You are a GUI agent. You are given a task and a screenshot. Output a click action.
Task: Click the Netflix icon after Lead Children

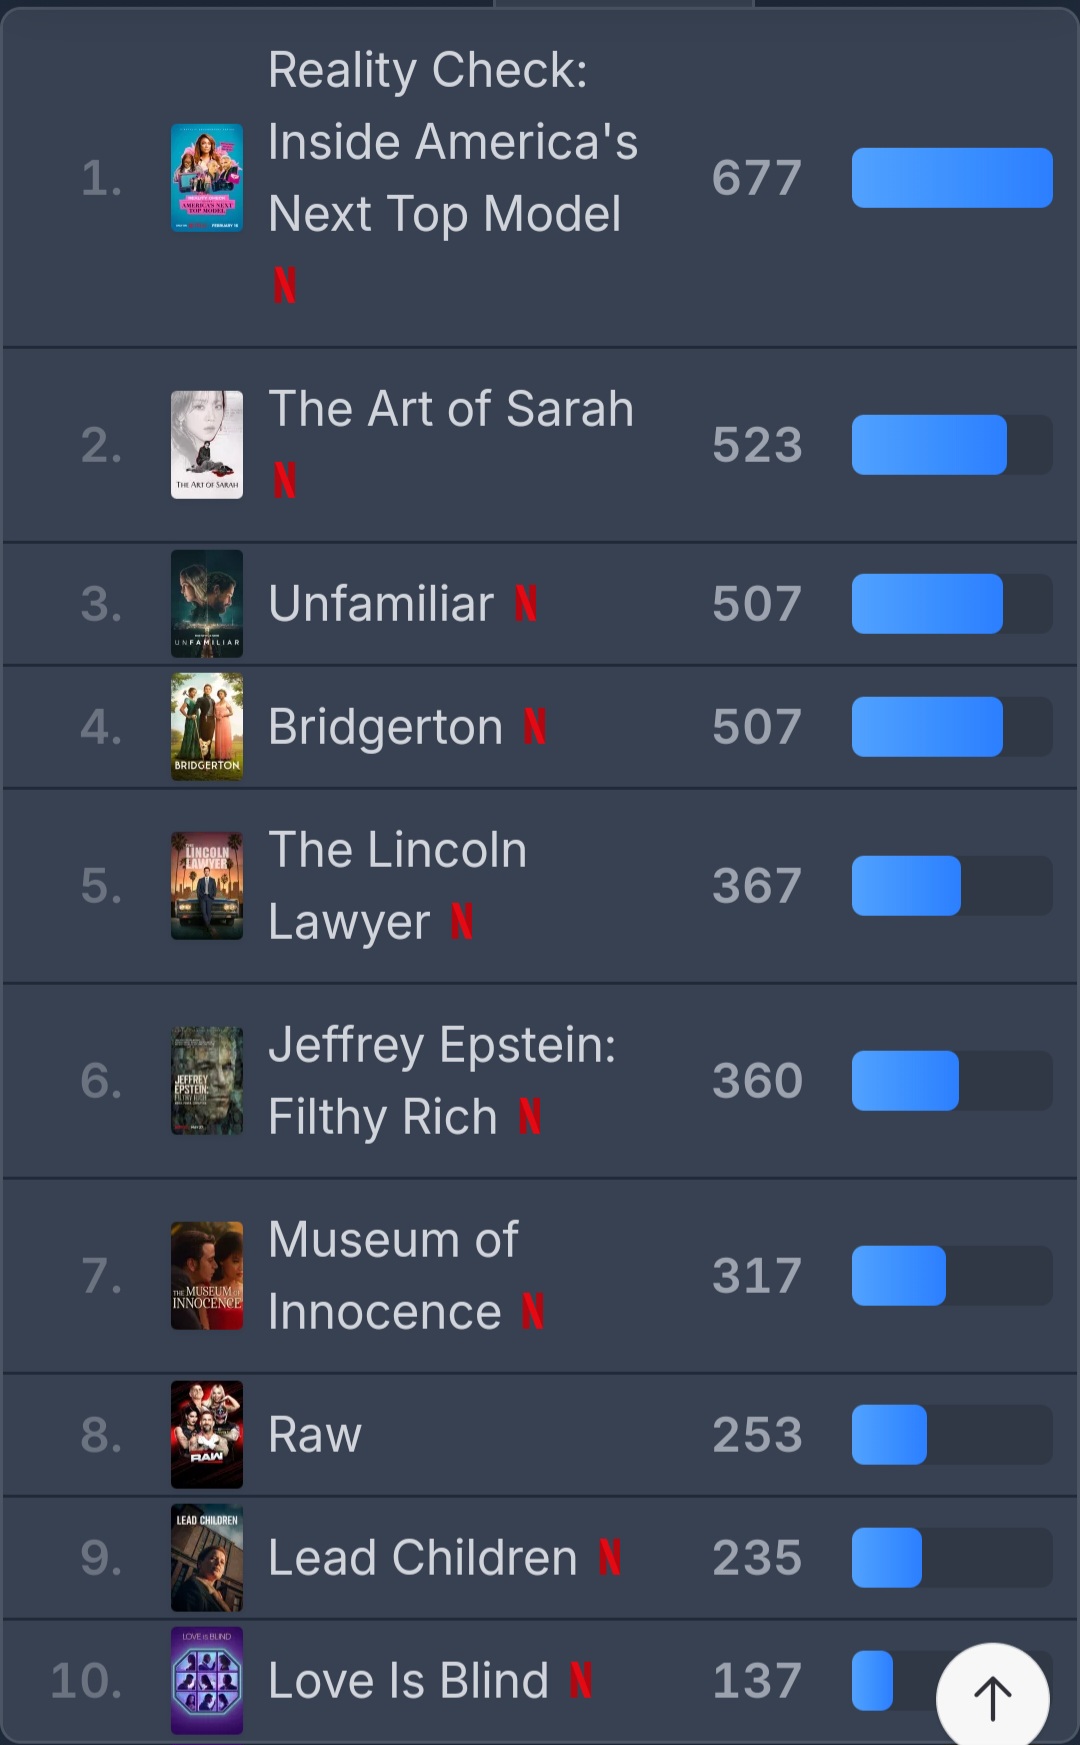coord(610,1558)
